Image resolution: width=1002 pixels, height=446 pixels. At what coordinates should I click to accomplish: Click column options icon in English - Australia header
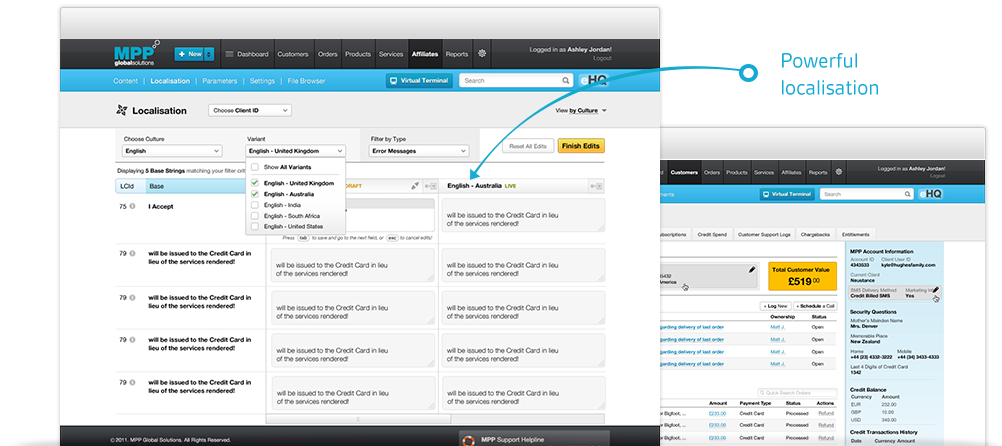(597, 186)
